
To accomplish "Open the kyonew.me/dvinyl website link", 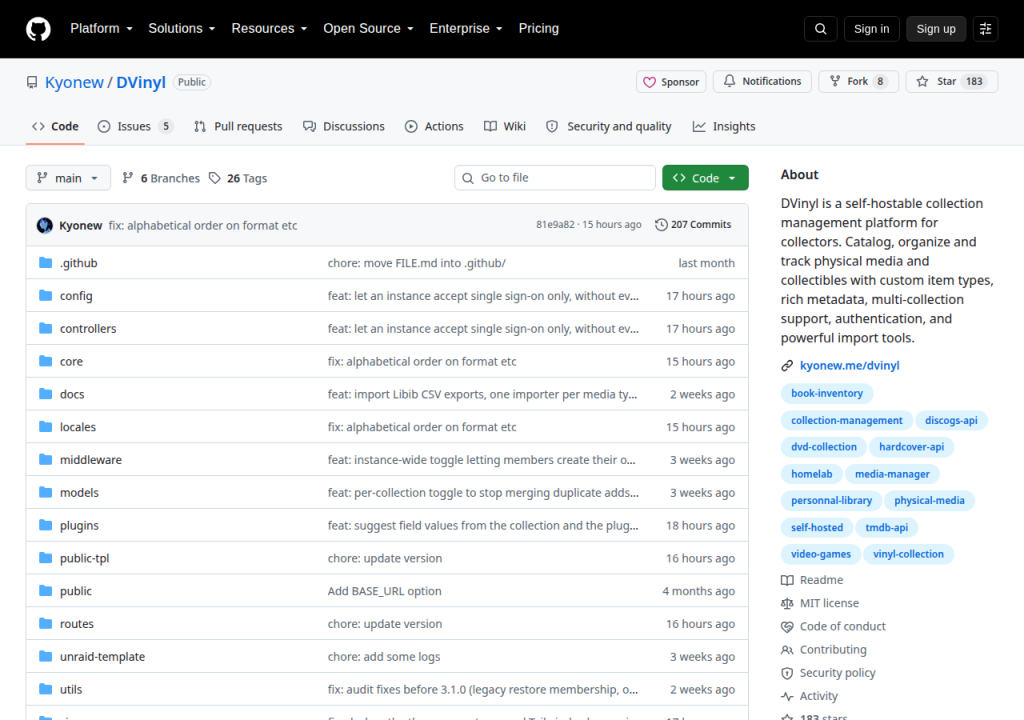I will tap(849, 366).
